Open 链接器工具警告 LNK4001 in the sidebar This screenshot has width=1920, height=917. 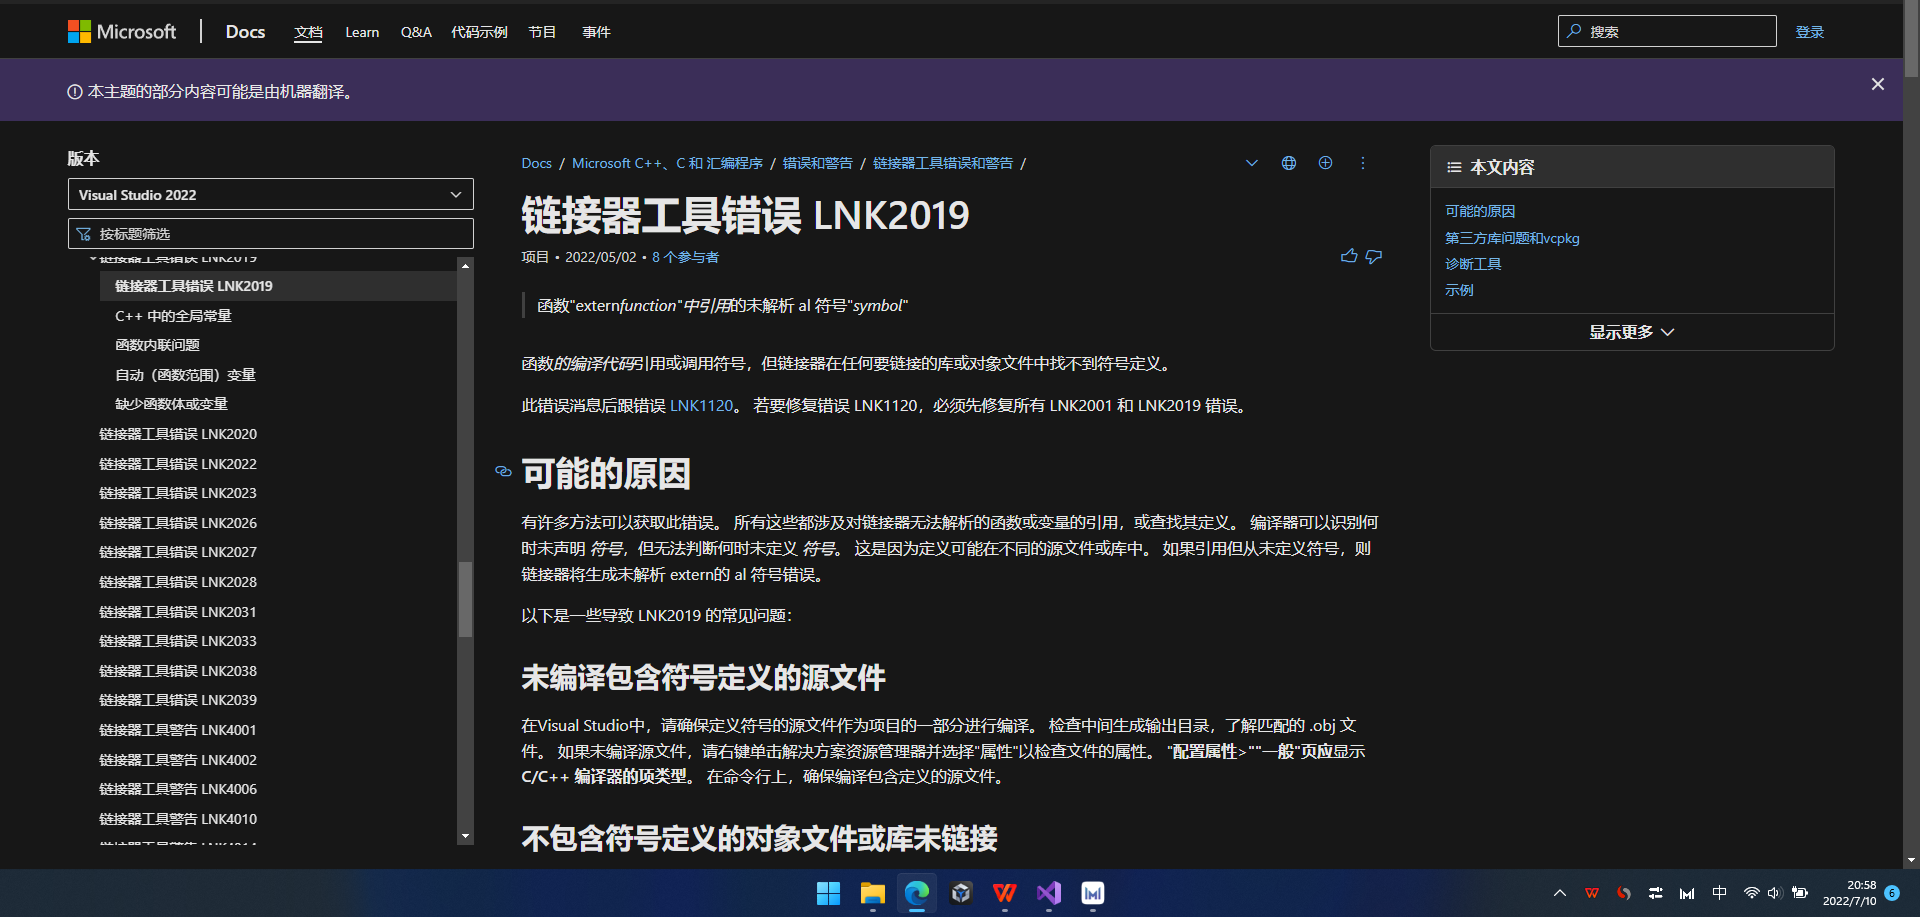[x=178, y=730]
